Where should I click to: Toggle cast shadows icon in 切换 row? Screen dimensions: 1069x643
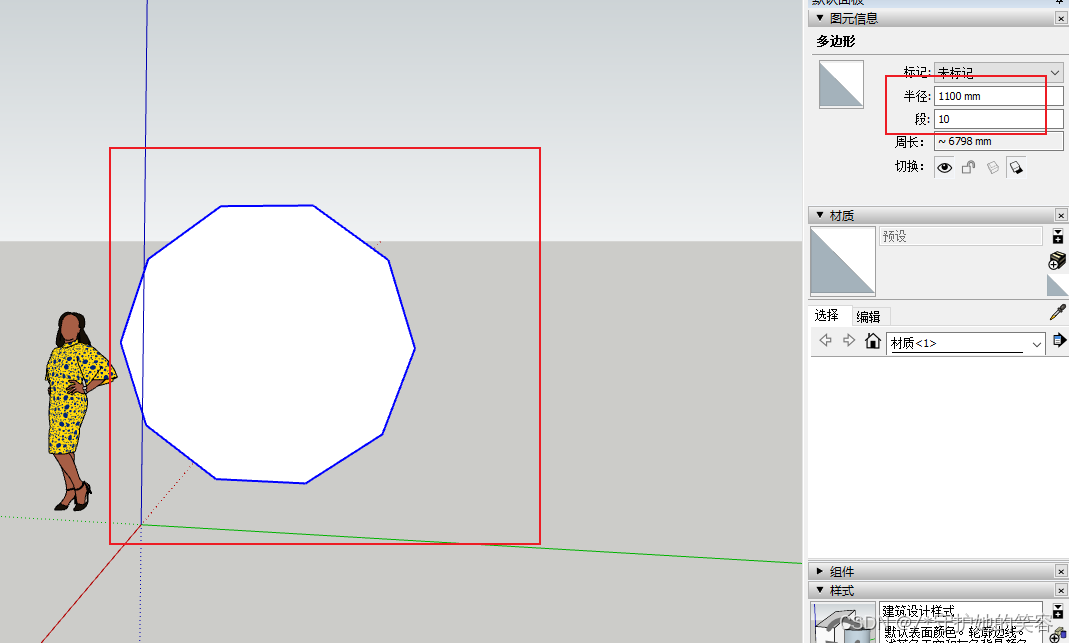point(1016,168)
